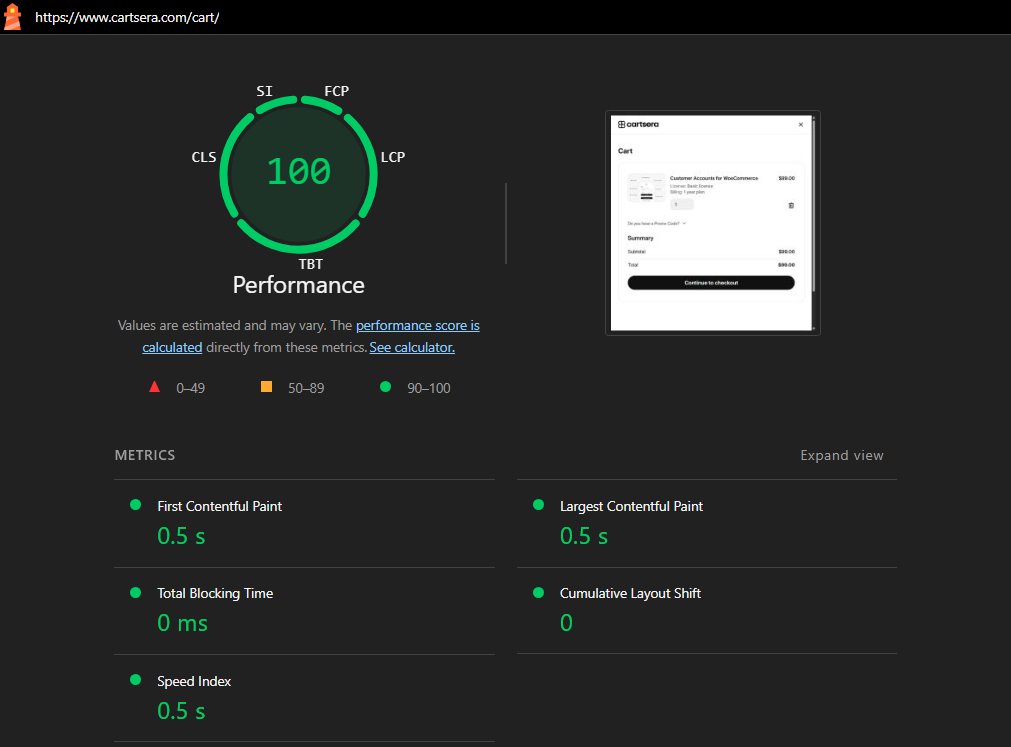Click the performance score 100 gauge
Screen dimensions: 1011x747
pos(299,174)
